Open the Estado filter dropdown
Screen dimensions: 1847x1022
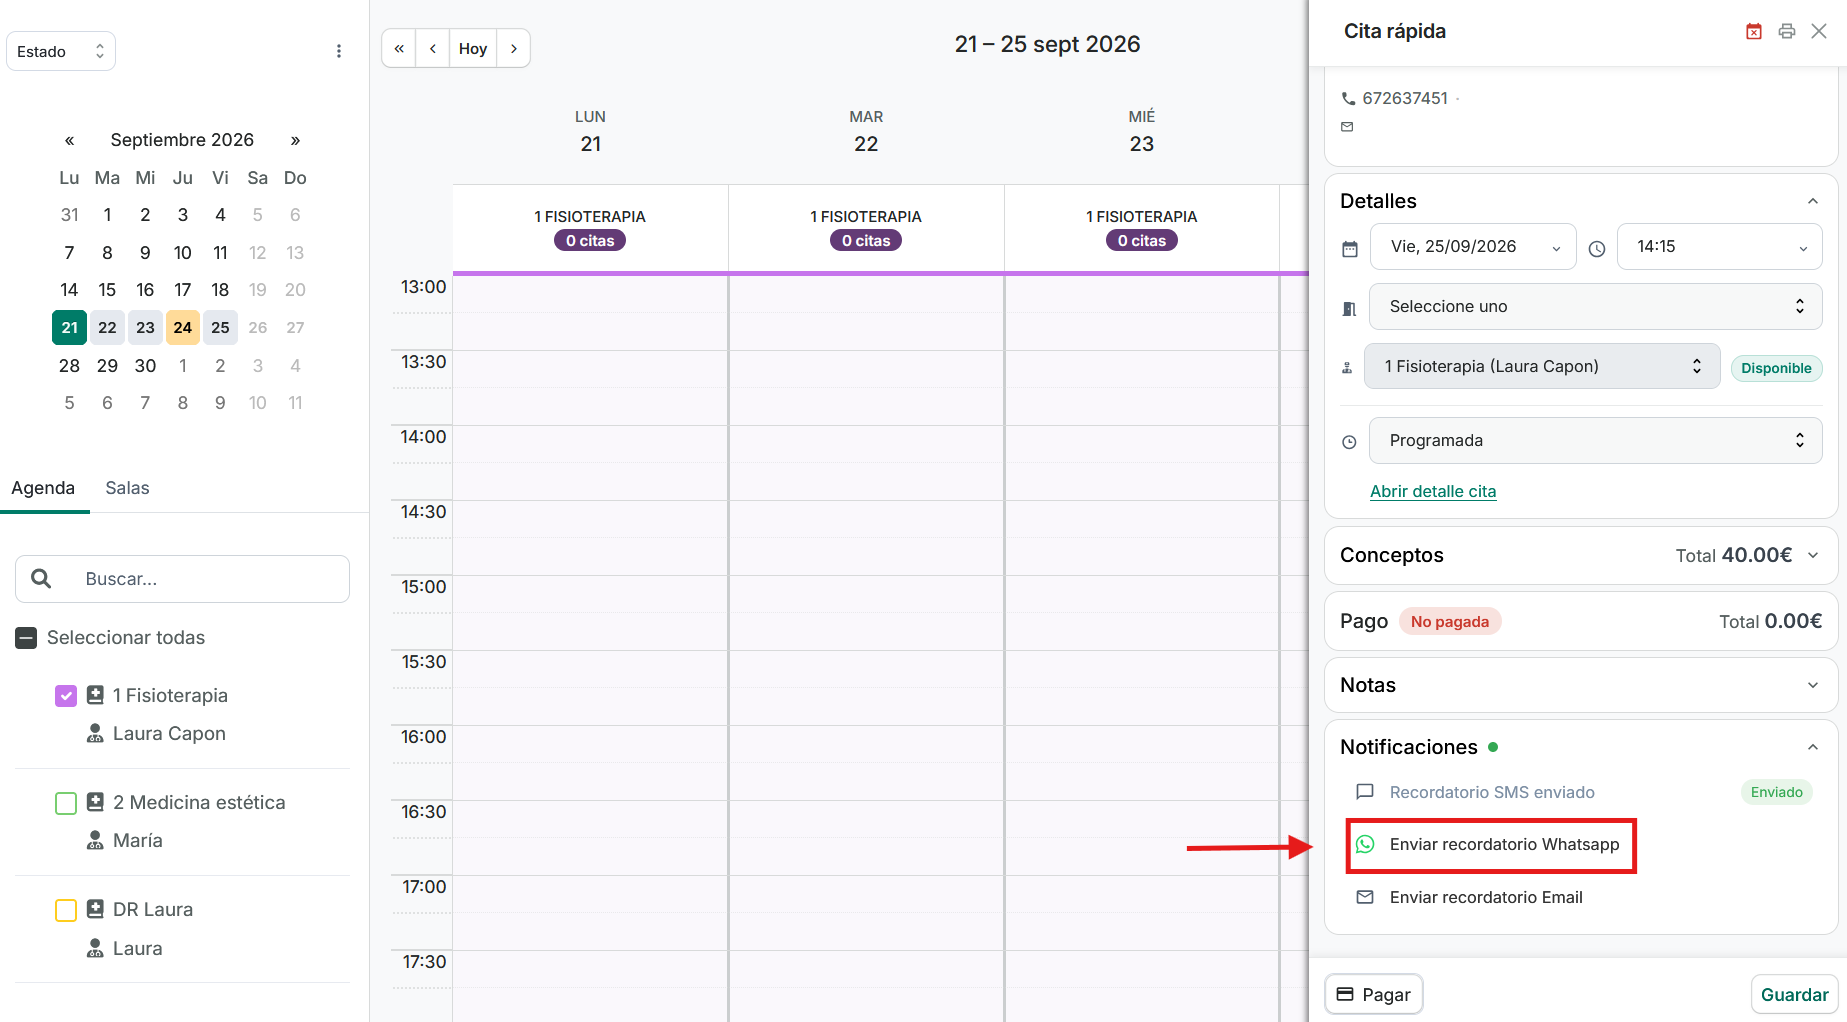click(61, 51)
